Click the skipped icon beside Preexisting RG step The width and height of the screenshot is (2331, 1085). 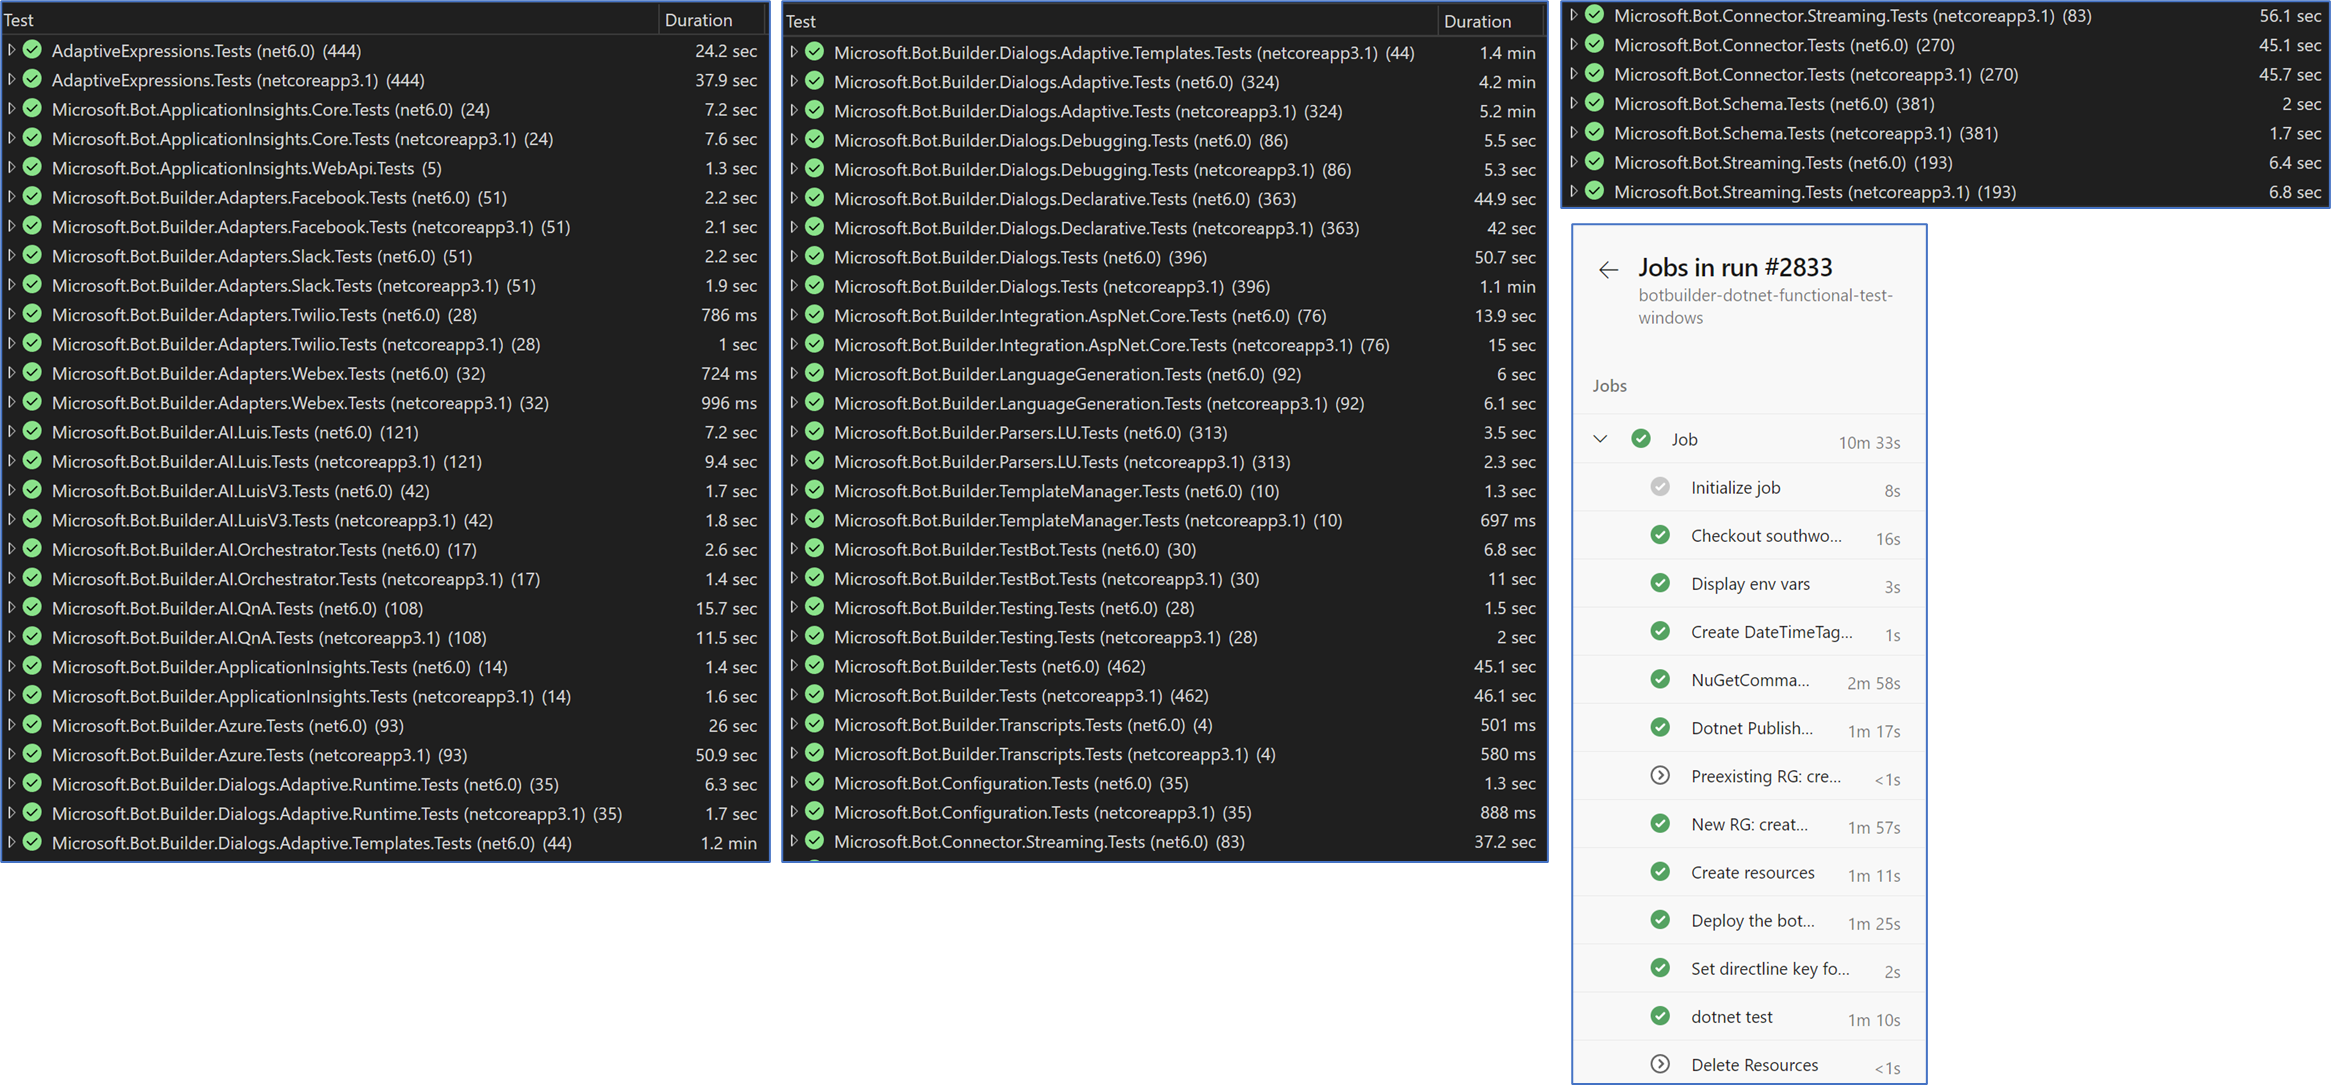click(1660, 775)
